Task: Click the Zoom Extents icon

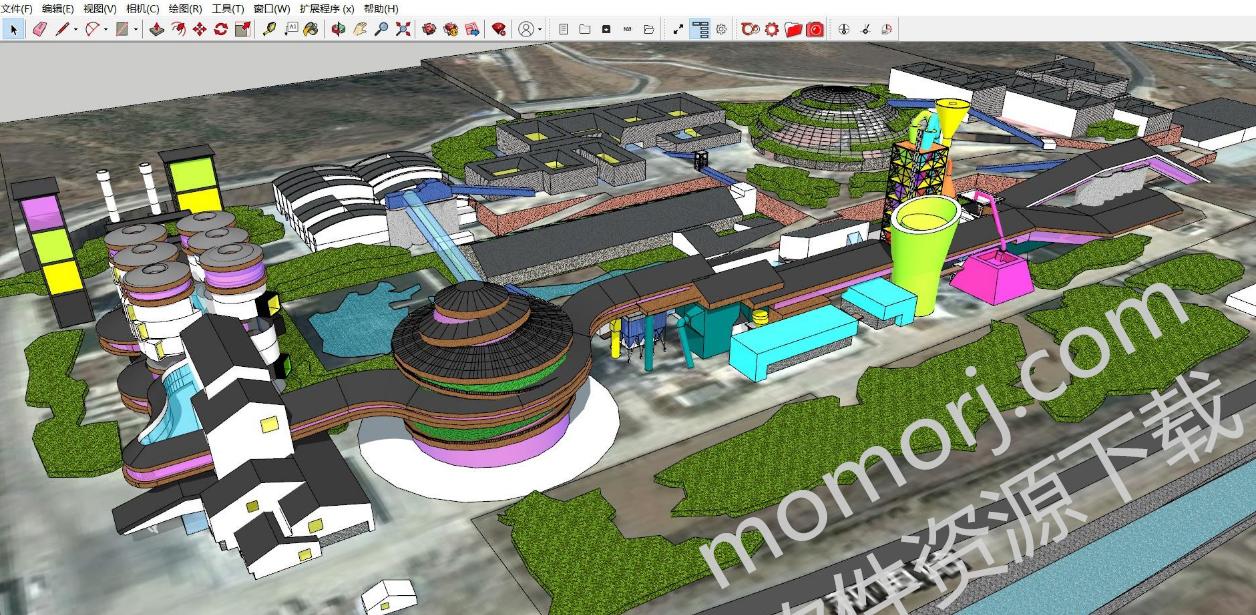Action: [403, 29]
